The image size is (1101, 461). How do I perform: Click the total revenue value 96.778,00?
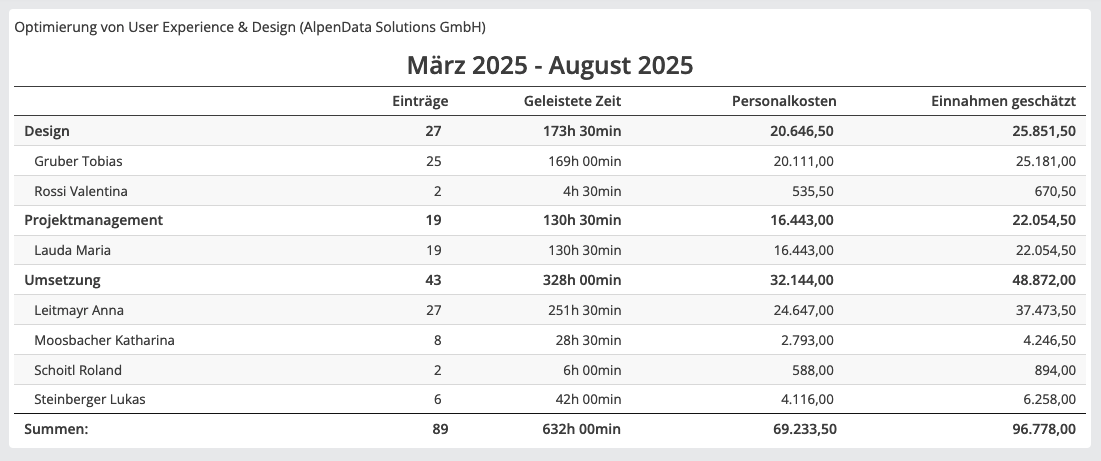(1040, 430)
